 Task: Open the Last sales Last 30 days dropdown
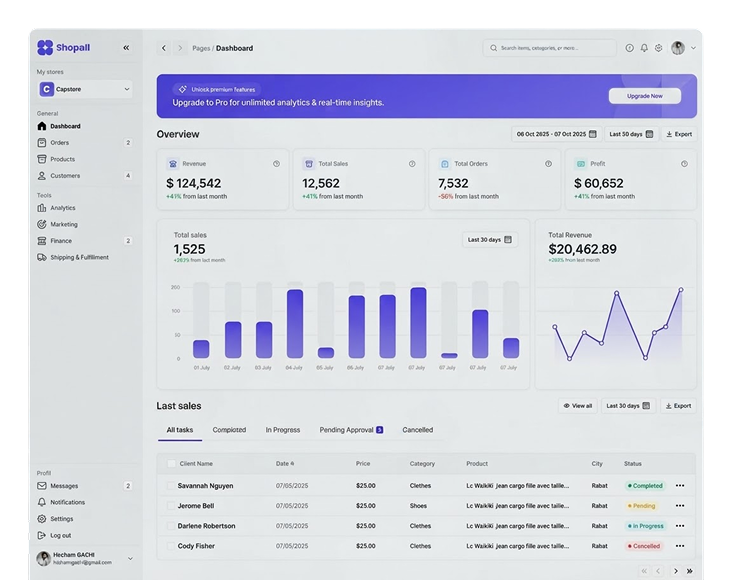tap(628, 405)
